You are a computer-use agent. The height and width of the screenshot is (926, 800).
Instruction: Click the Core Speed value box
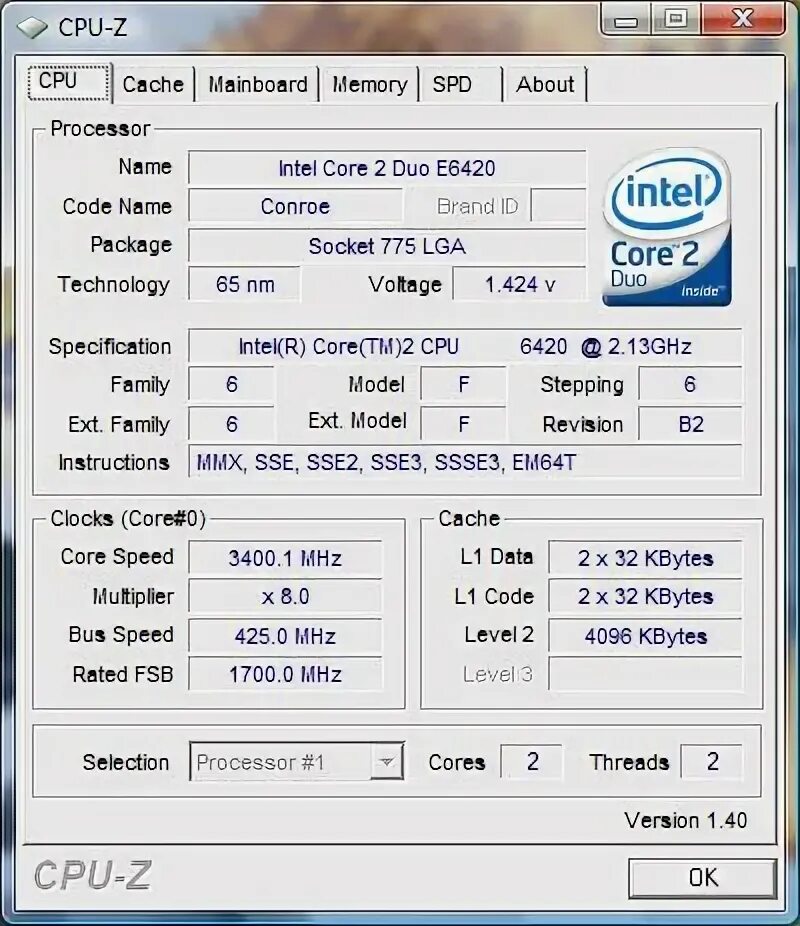(285, 558)
